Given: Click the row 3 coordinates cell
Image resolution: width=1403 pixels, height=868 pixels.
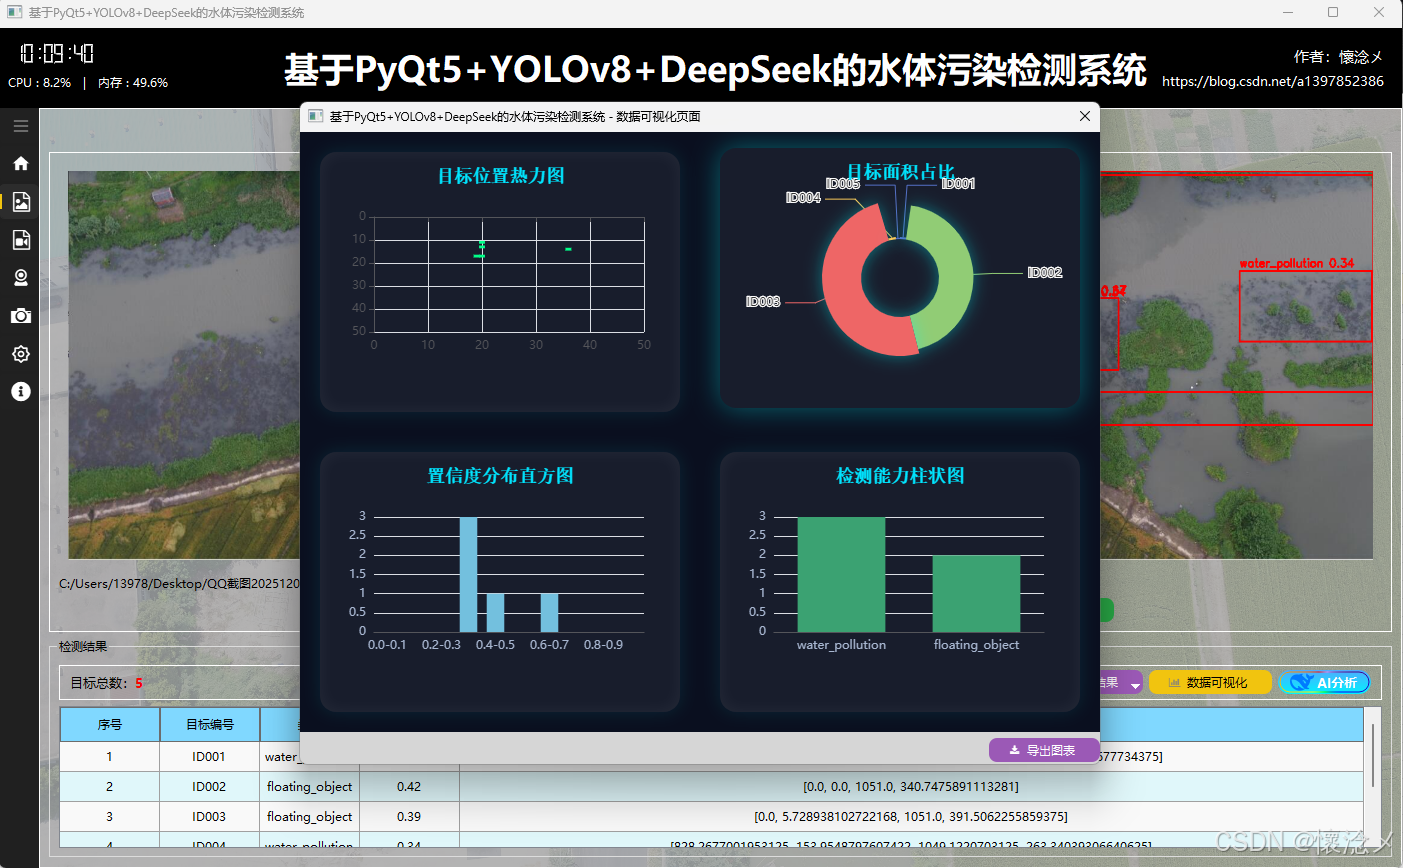Looking at the screenshot, I should [910, 816].
